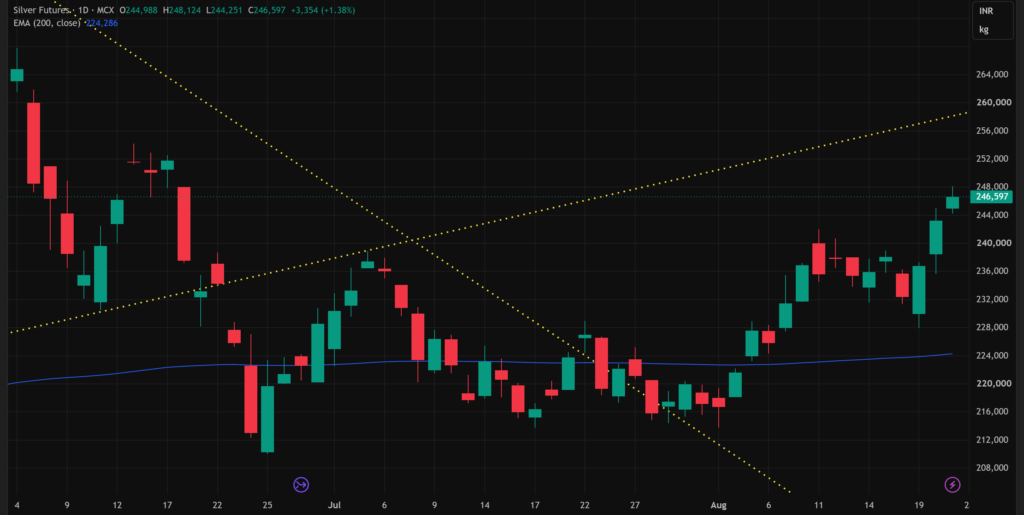Click the Aug label on the time axis

(718, 505)
